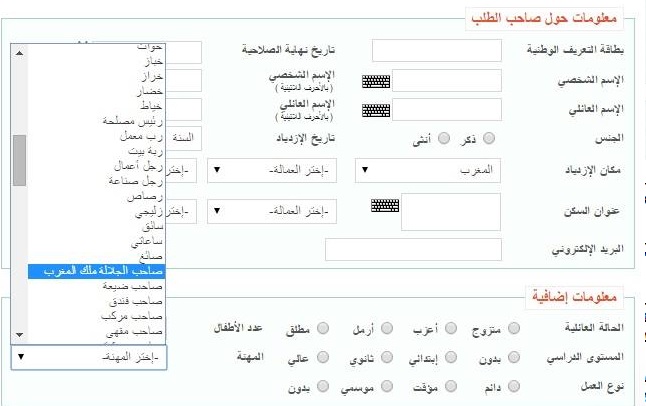Viewport: 646px width, 406px height.
Task: Select أعزب marital status radio button
Action: point(450,328)
